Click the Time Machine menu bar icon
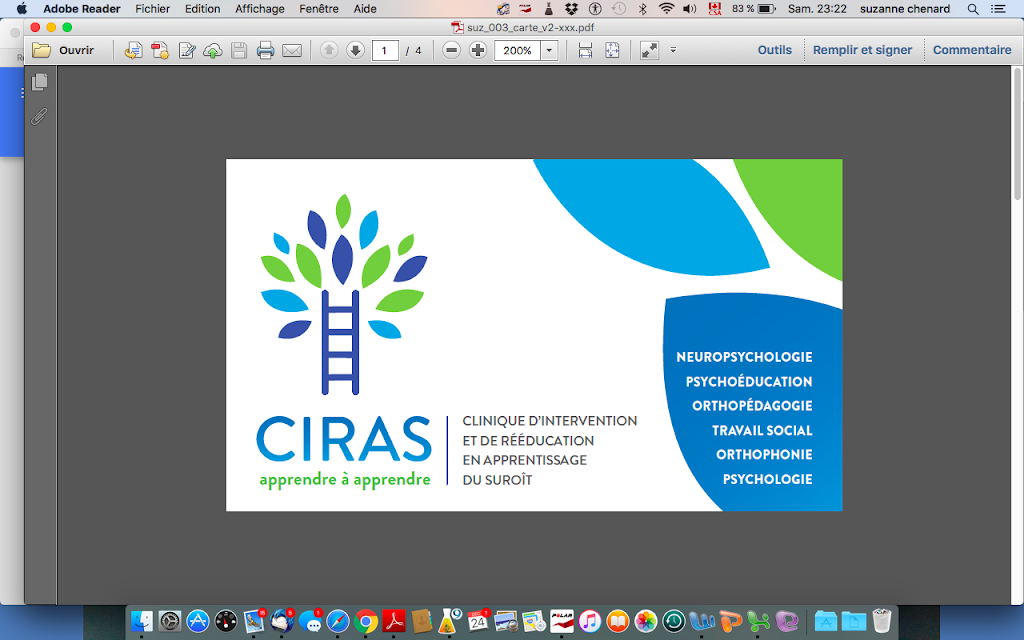Screen dimensions: 1024x640 coord(619,9)
